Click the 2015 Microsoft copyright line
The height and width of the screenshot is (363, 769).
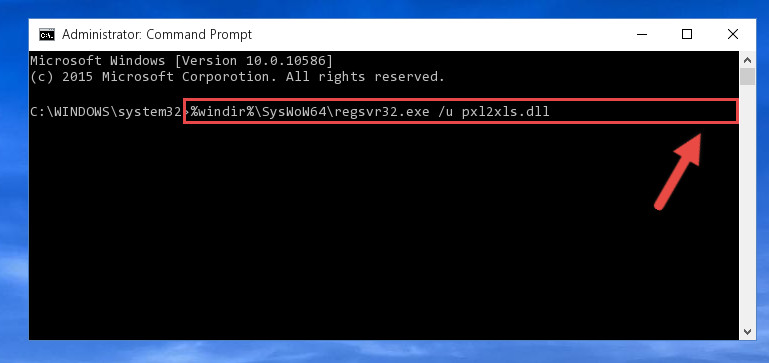(237, 77)
